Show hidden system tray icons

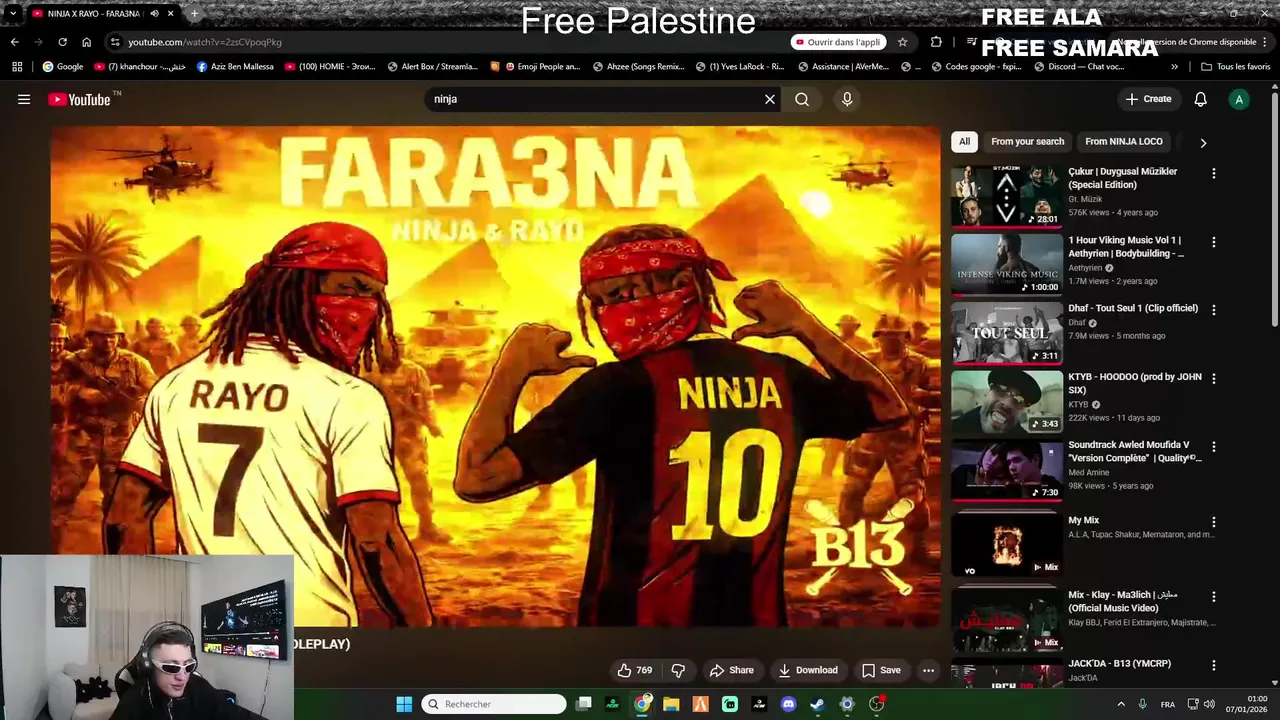coord(1120,704)
